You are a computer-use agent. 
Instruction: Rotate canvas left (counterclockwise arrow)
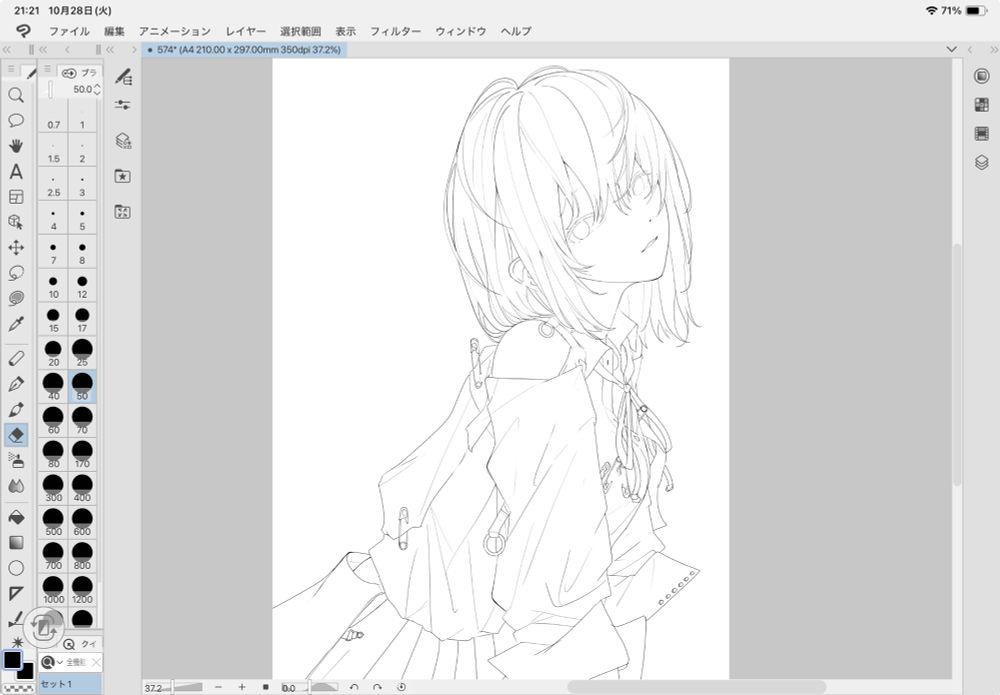[x=354, y=687]
